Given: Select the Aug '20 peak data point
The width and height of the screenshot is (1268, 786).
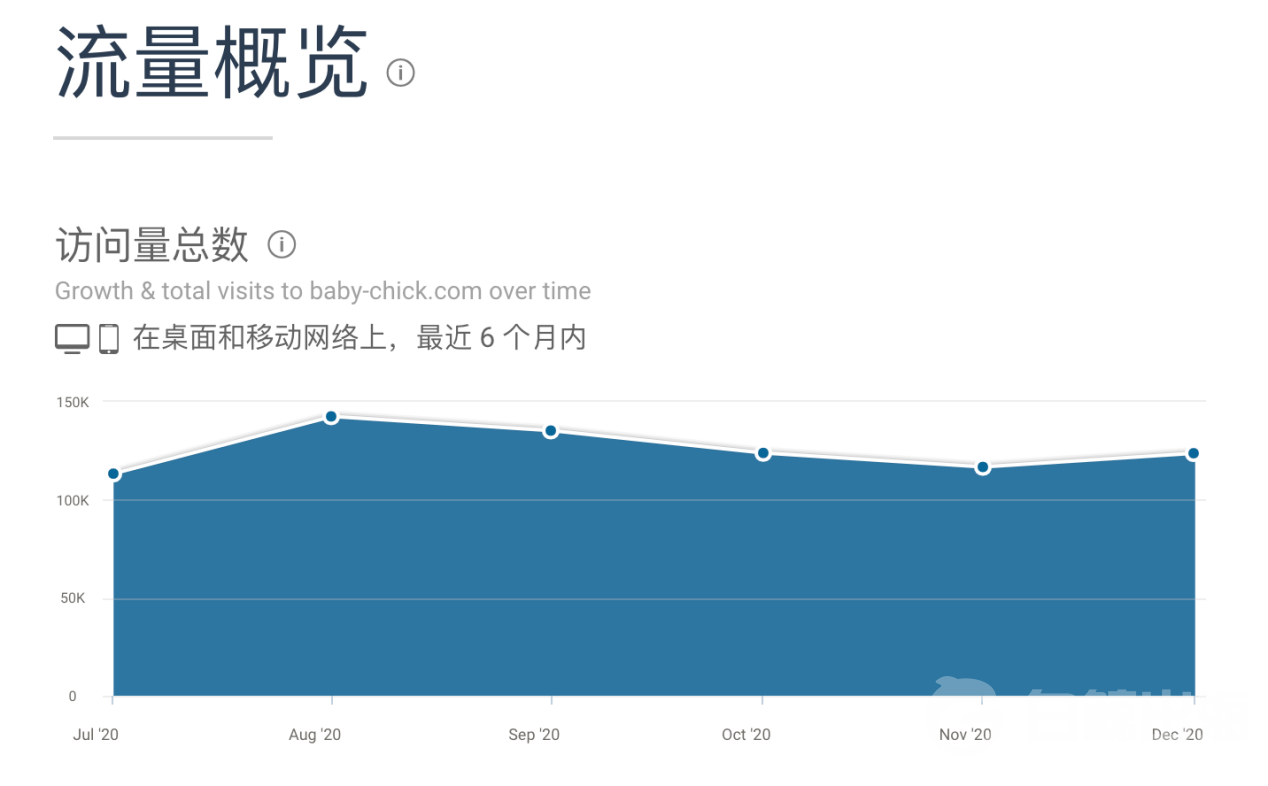Looking at the screenshot, I should click(x=331, y=416).
